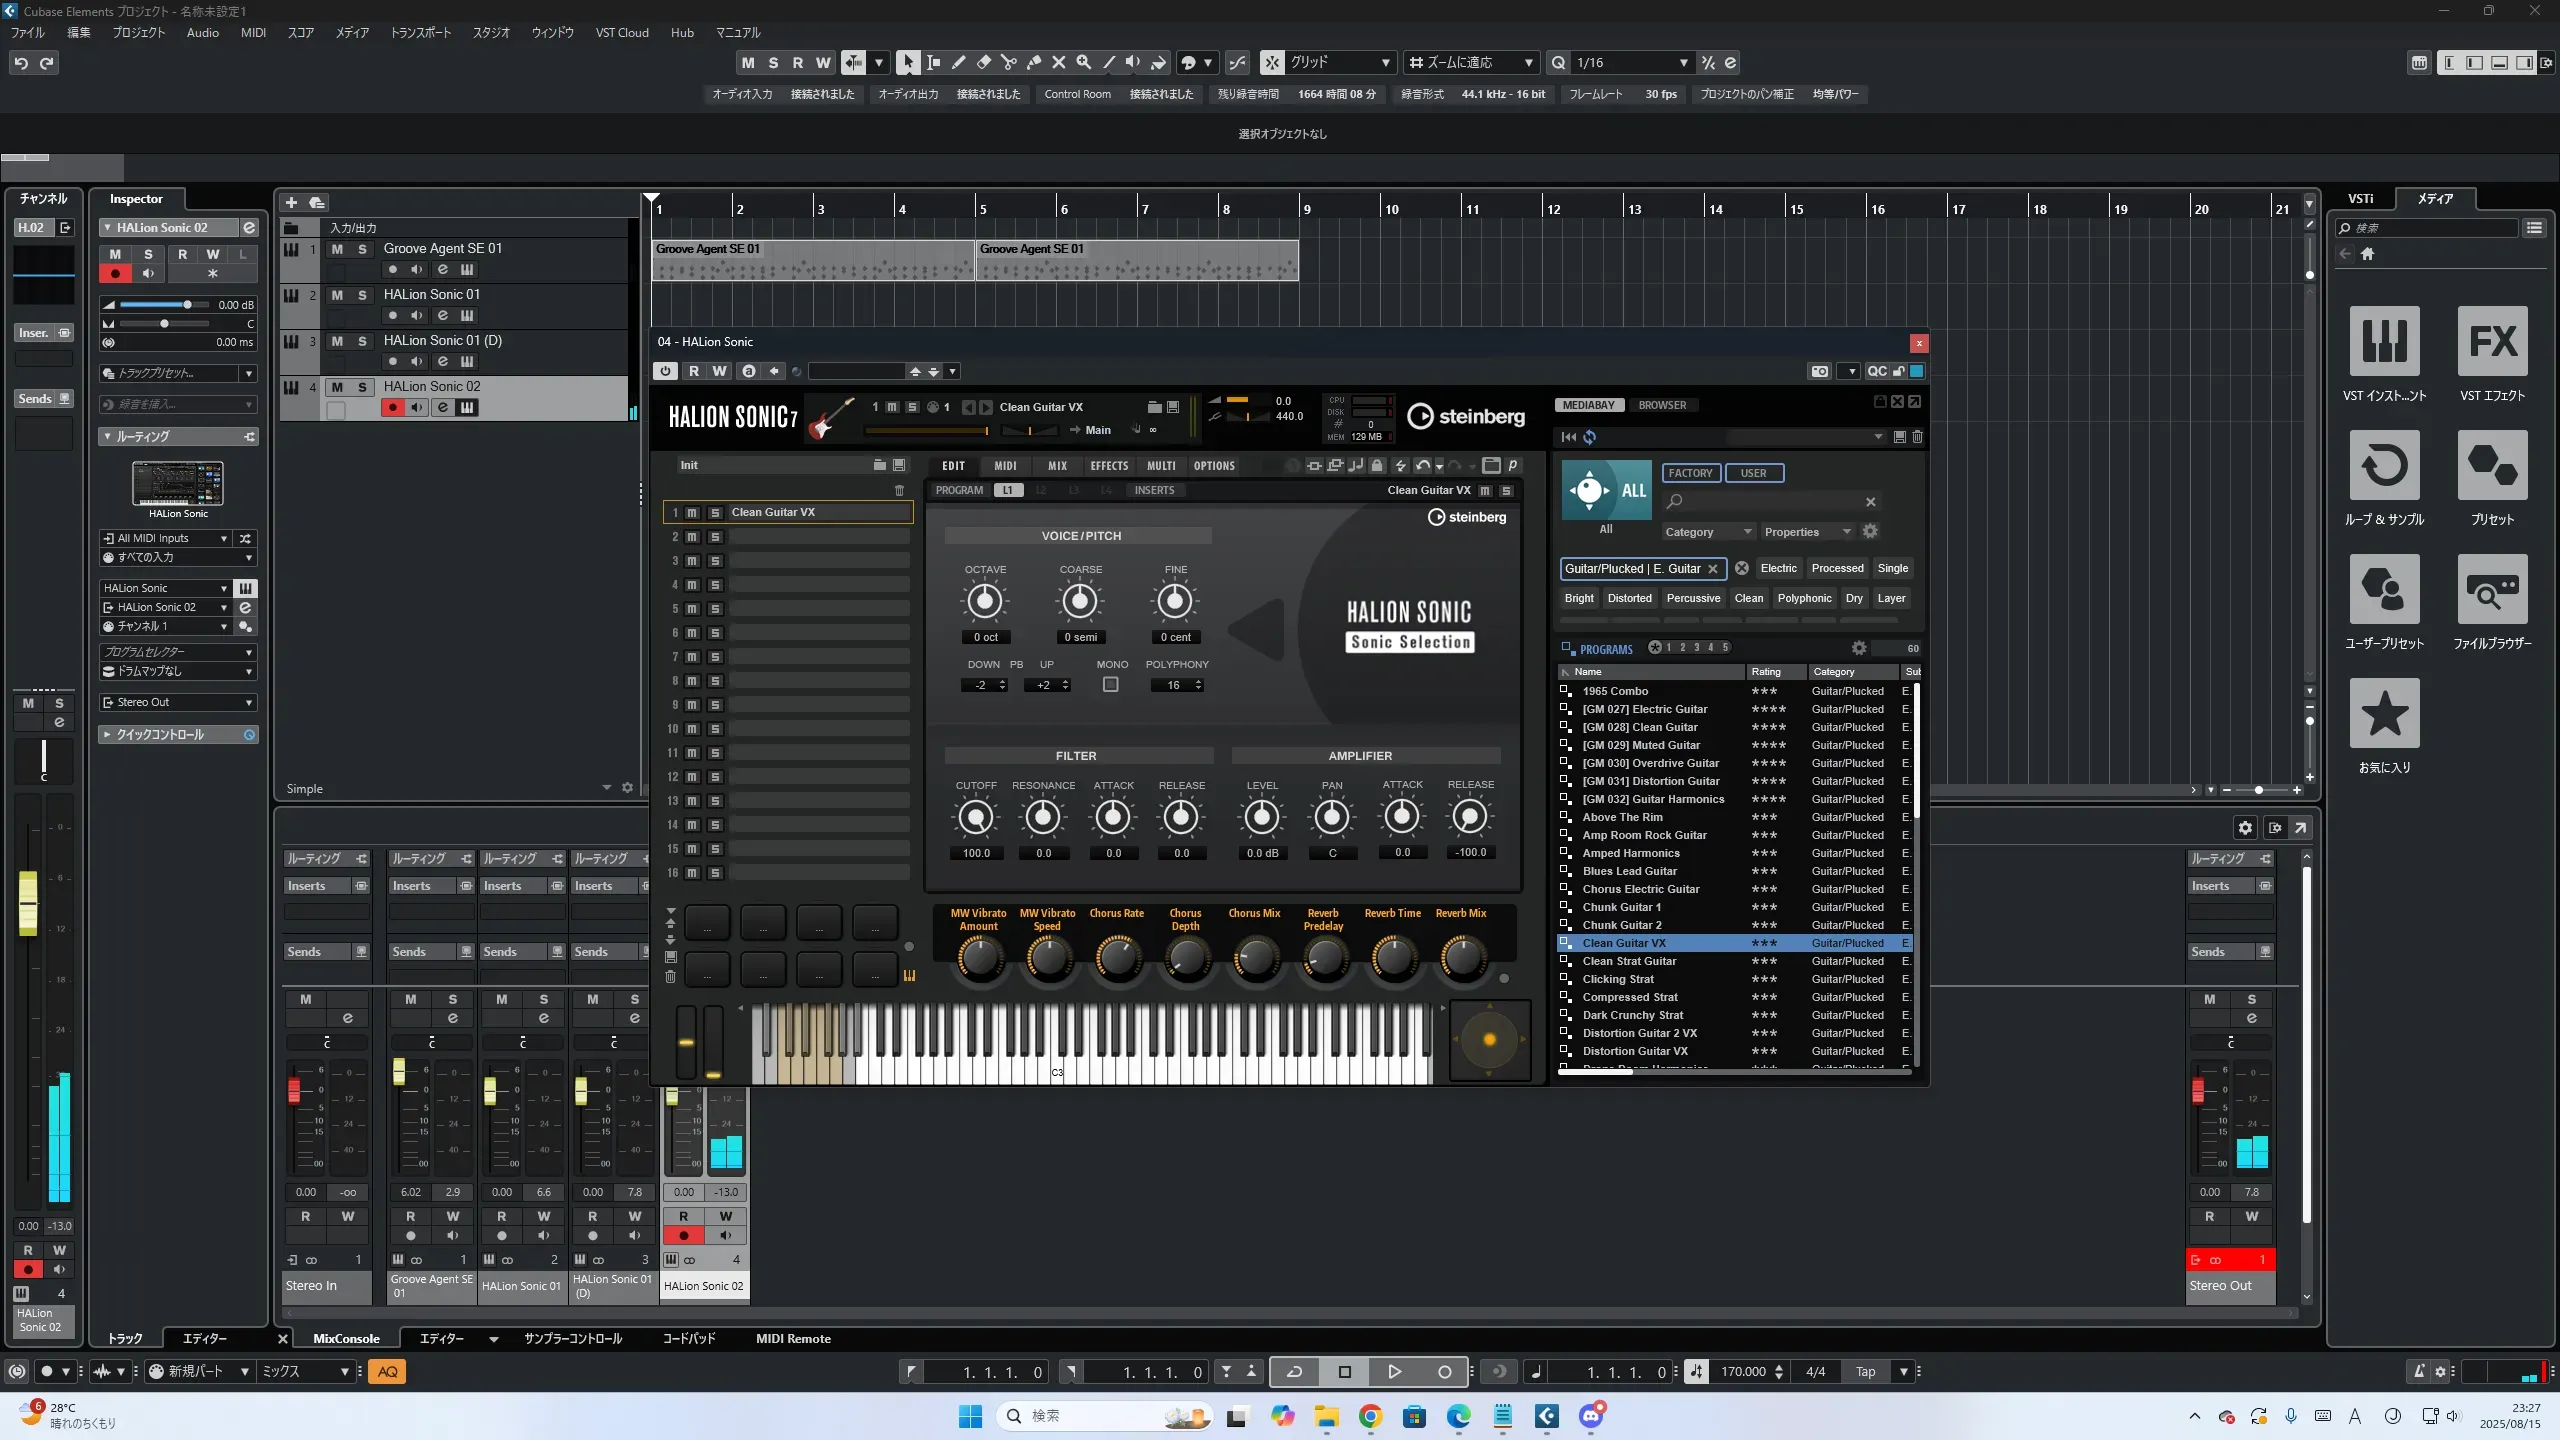
Task: Adjust the inspector track volume slider
Action: [187, 305]
